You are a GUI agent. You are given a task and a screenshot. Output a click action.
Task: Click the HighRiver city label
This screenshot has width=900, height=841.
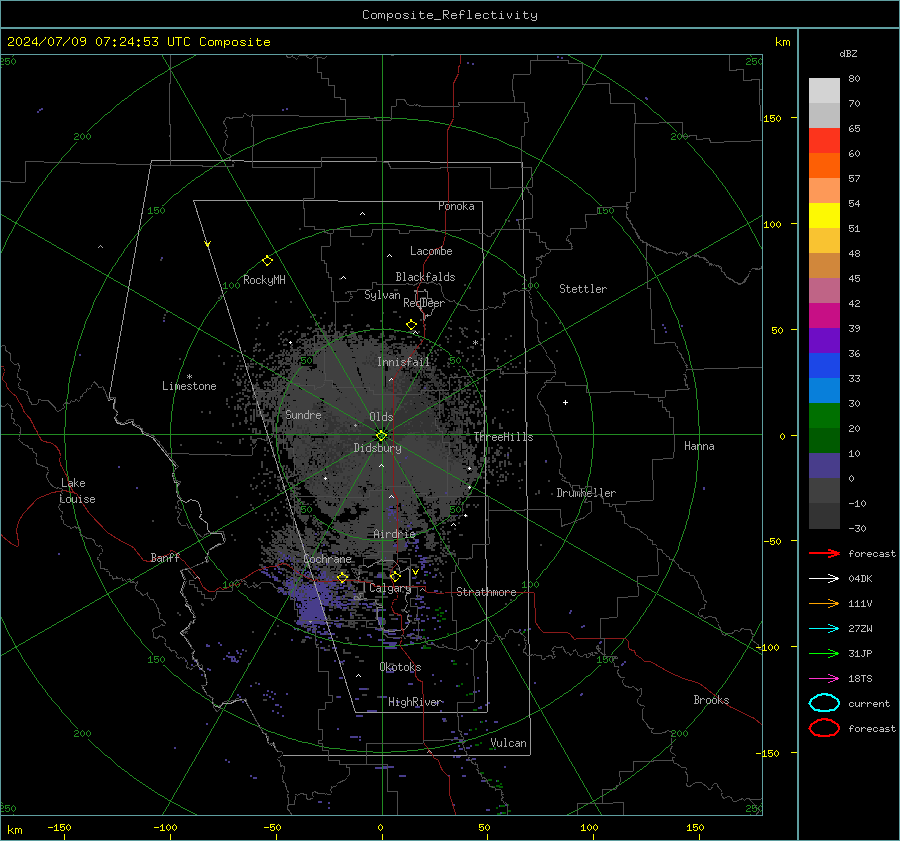click(414, 702)
